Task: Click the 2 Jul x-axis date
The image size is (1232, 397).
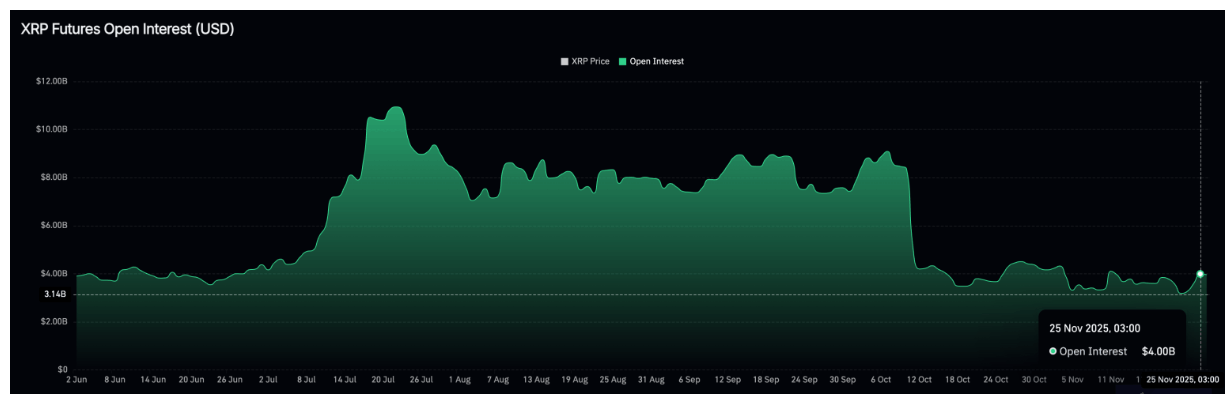Action: click(x=268, y=380)
